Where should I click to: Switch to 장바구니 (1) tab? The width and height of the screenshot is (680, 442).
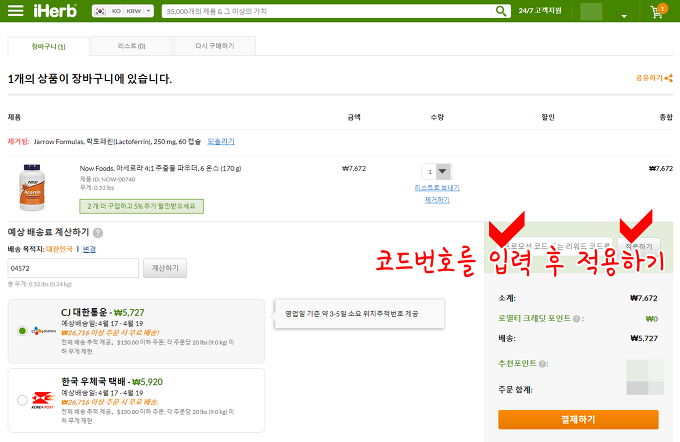[x=49, y=46]
